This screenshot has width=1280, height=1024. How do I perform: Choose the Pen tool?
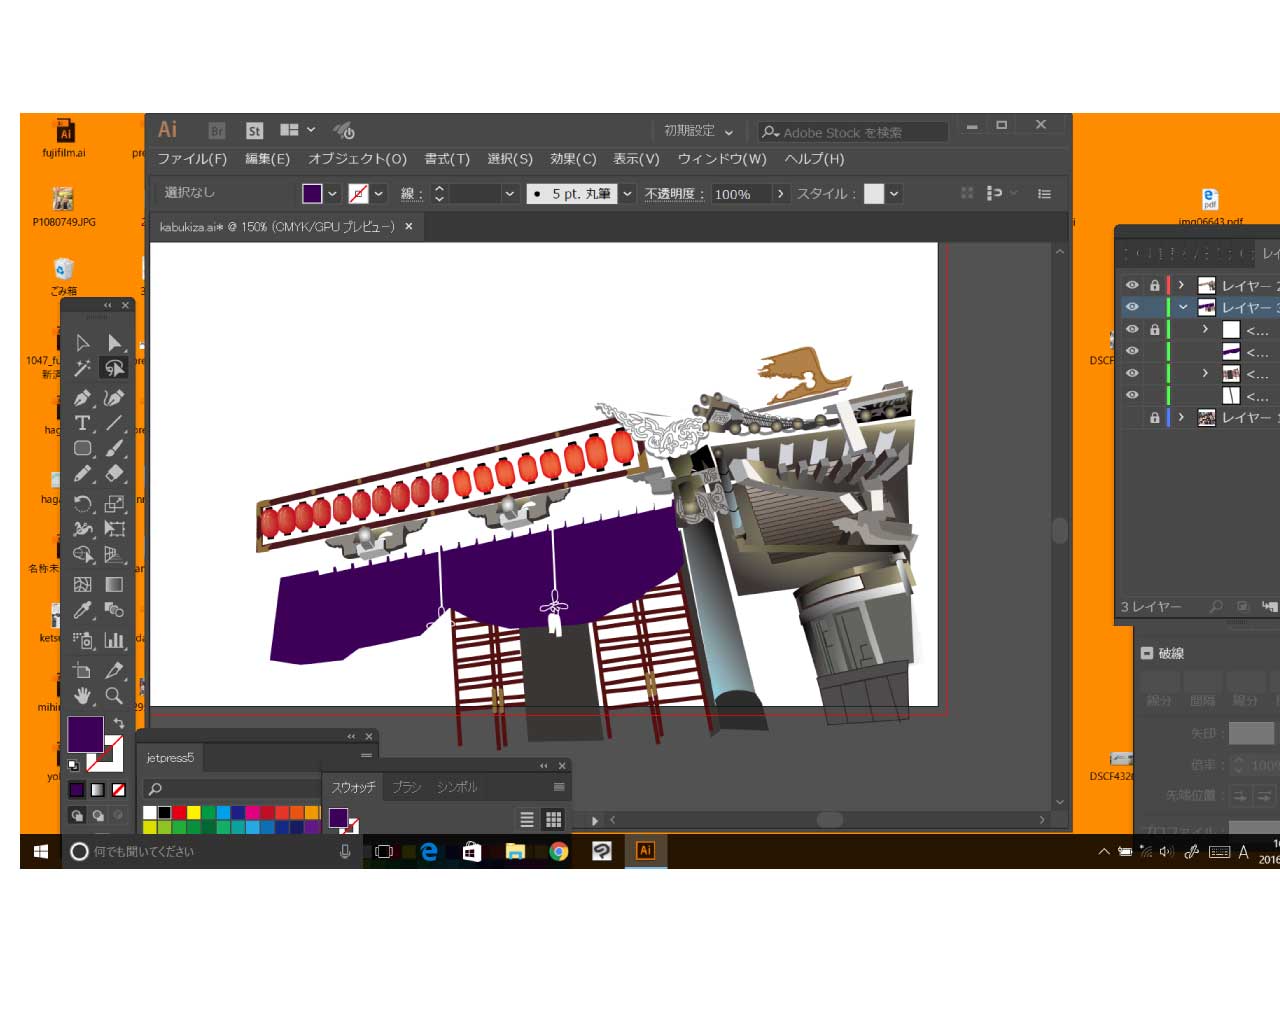[82, 397]
